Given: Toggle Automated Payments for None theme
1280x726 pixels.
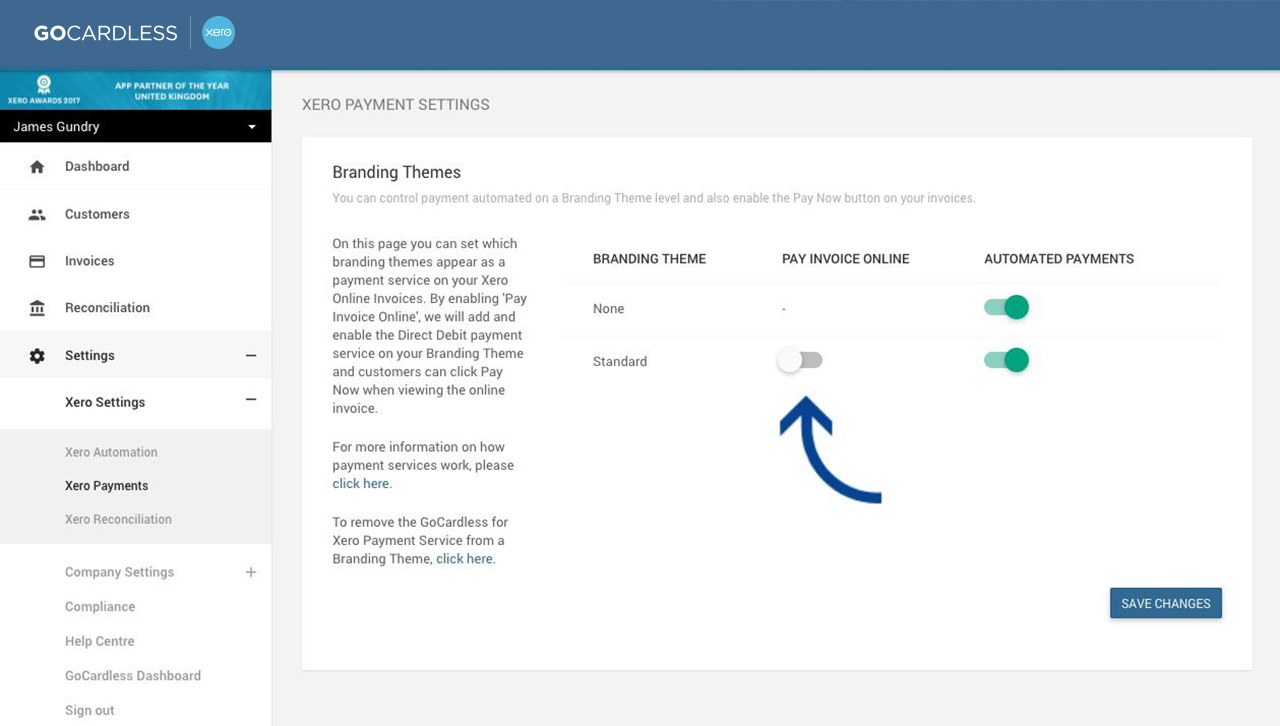Looking at the screenshot, I should pos(1006,308).
